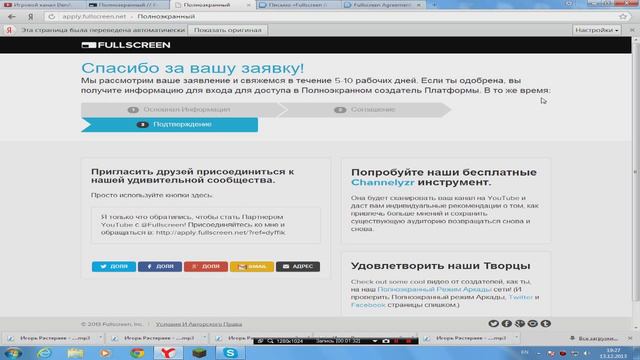Share on Facebook with the dark blue ДОЛЯ button

coord(160,267)
